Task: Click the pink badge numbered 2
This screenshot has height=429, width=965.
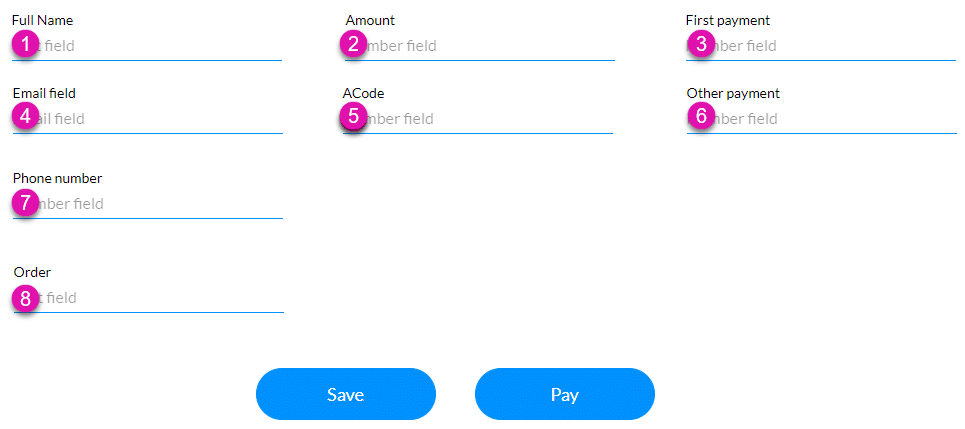Action: click(x=352, y=44)
